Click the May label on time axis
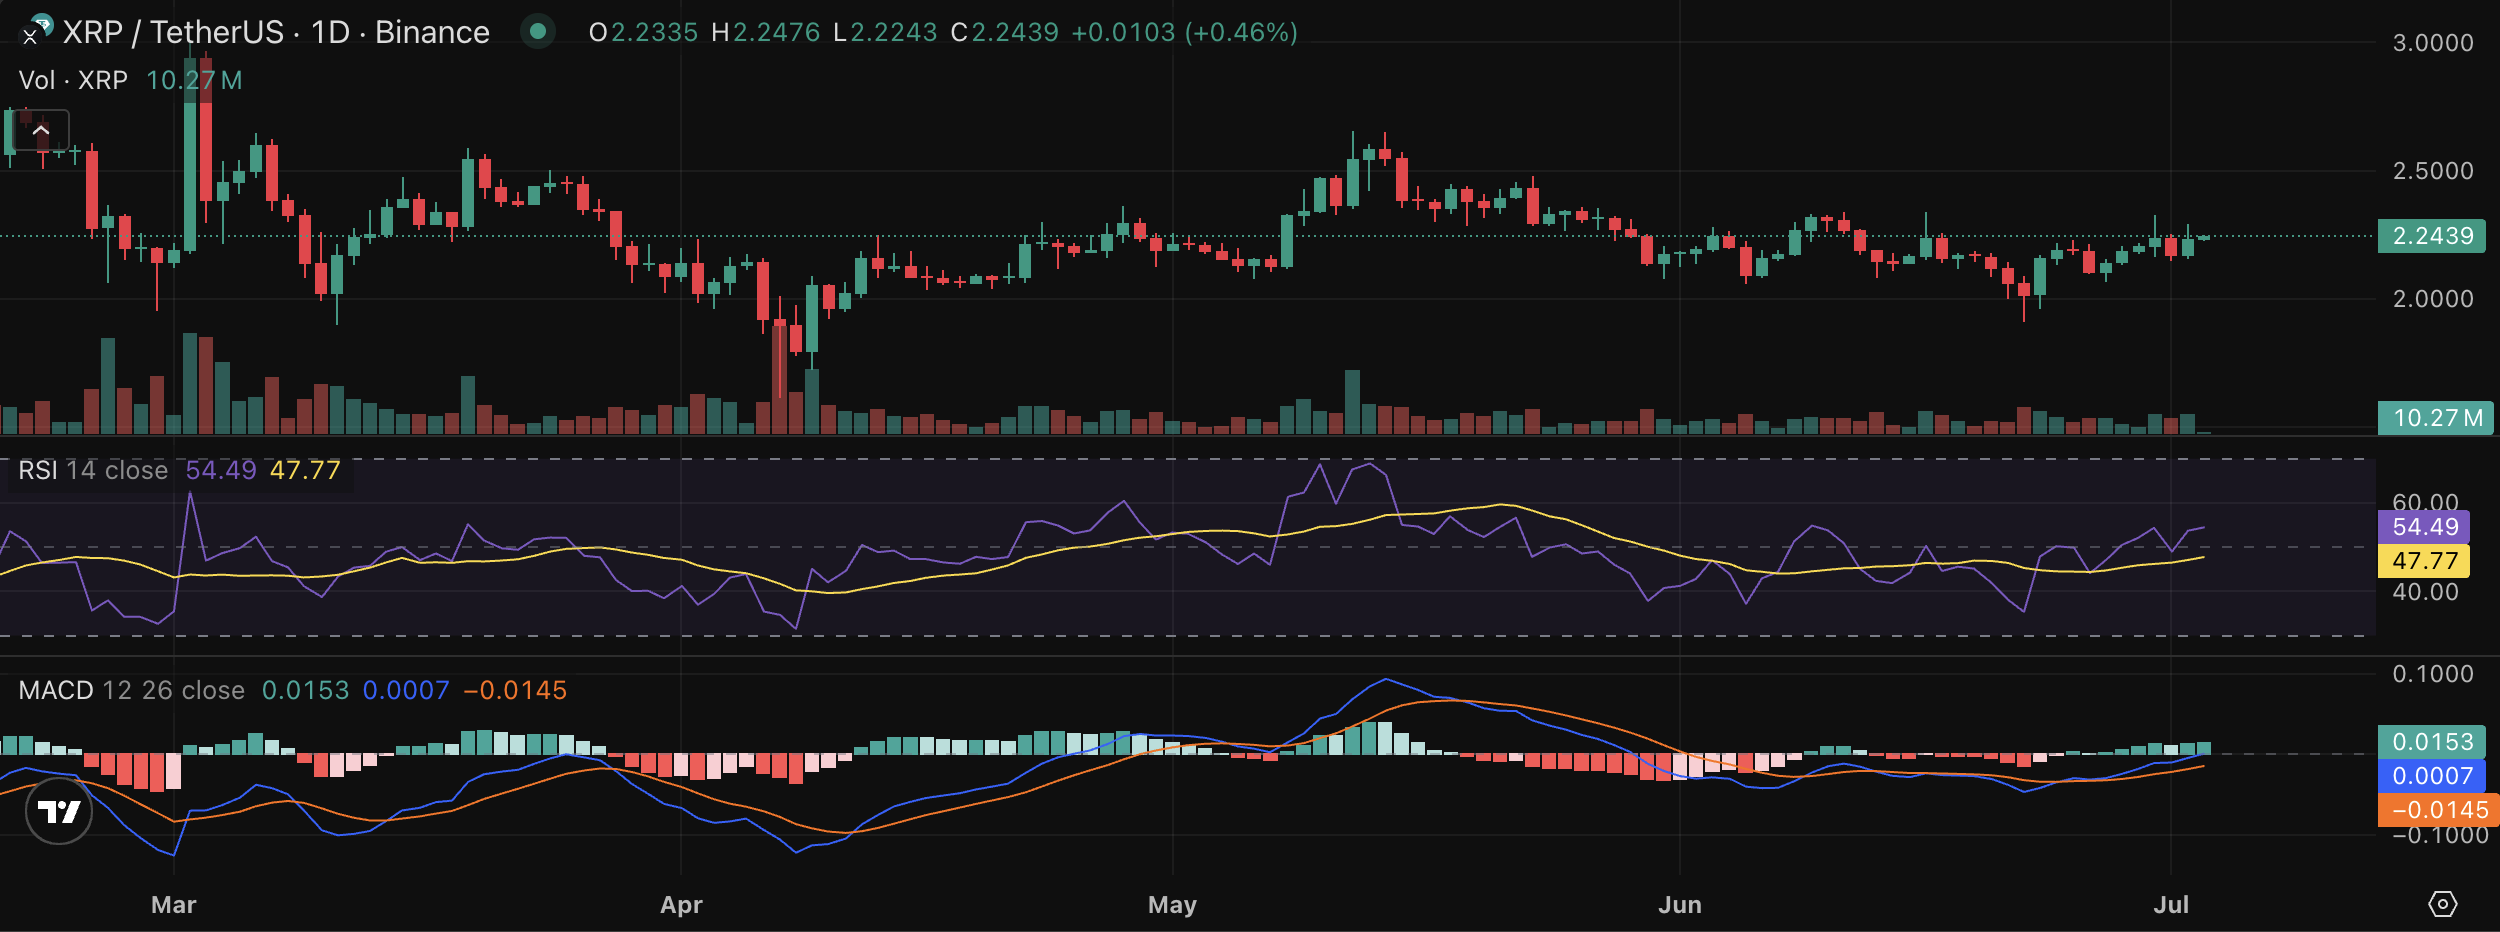Image resolution: width=2500 pixels, height=932 pixels. pyautogui.click(x=1172, y=905)
